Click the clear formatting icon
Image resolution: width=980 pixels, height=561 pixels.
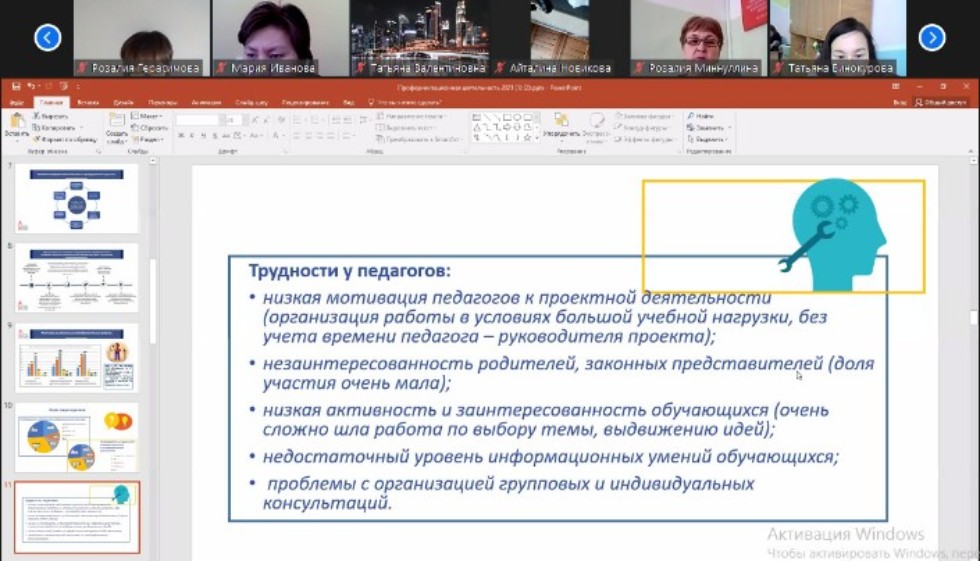pos(281,119)
